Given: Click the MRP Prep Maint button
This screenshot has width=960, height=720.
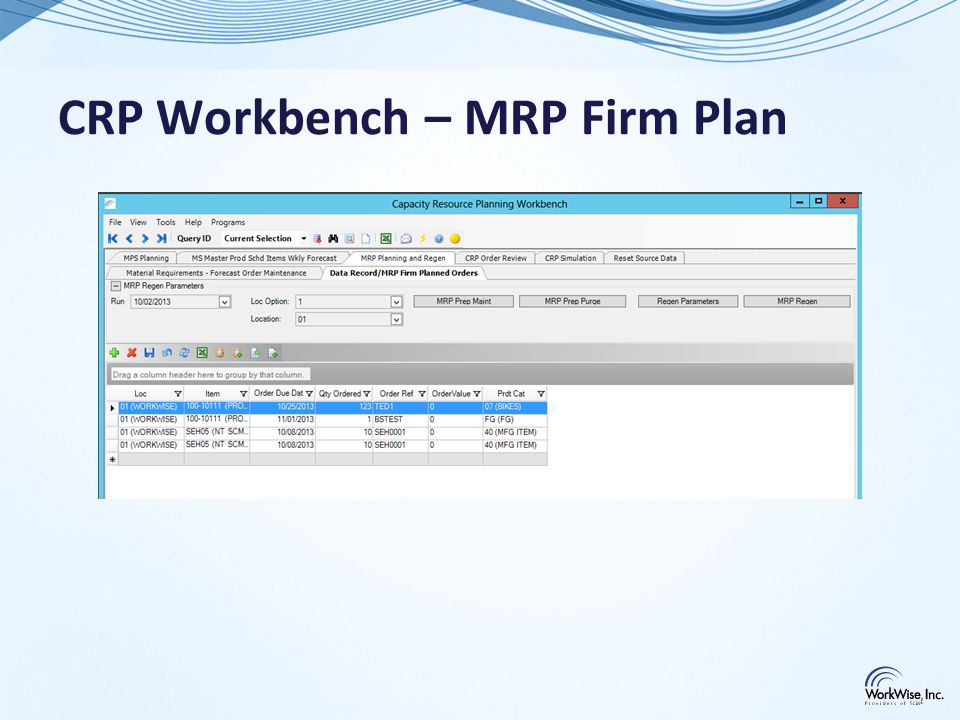Looking at the screenshot, I should tap(464, 301).
